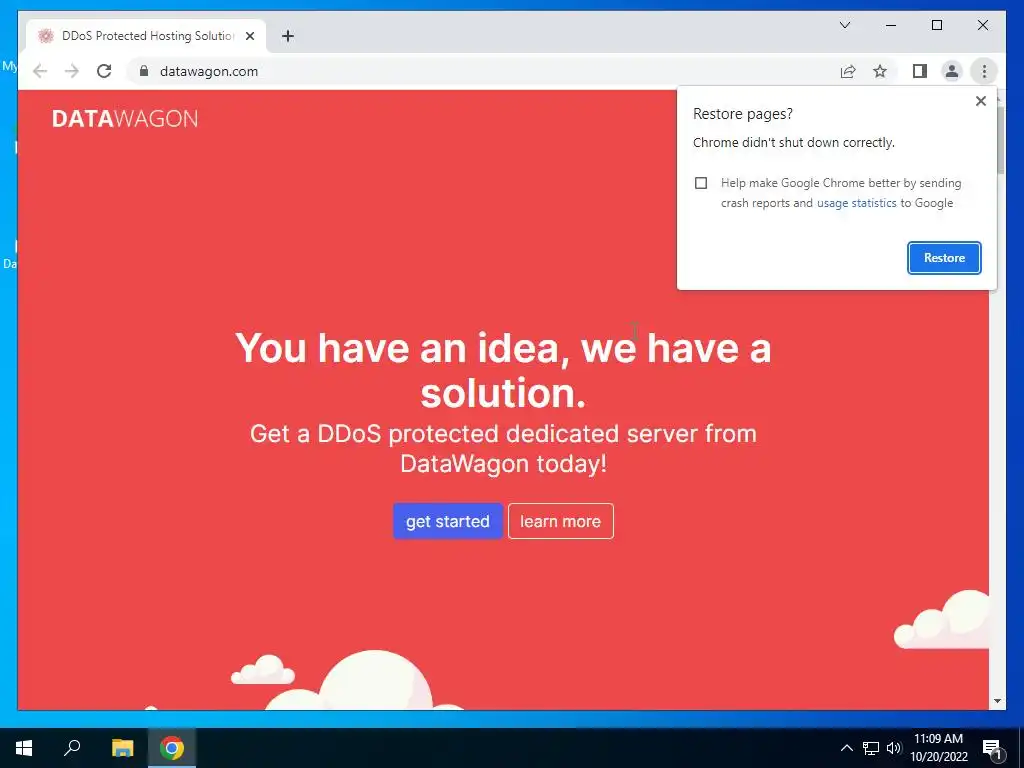Screen dimensions: 1024x768
Task: Click the browser forward arrow
Action: (71, 71)
